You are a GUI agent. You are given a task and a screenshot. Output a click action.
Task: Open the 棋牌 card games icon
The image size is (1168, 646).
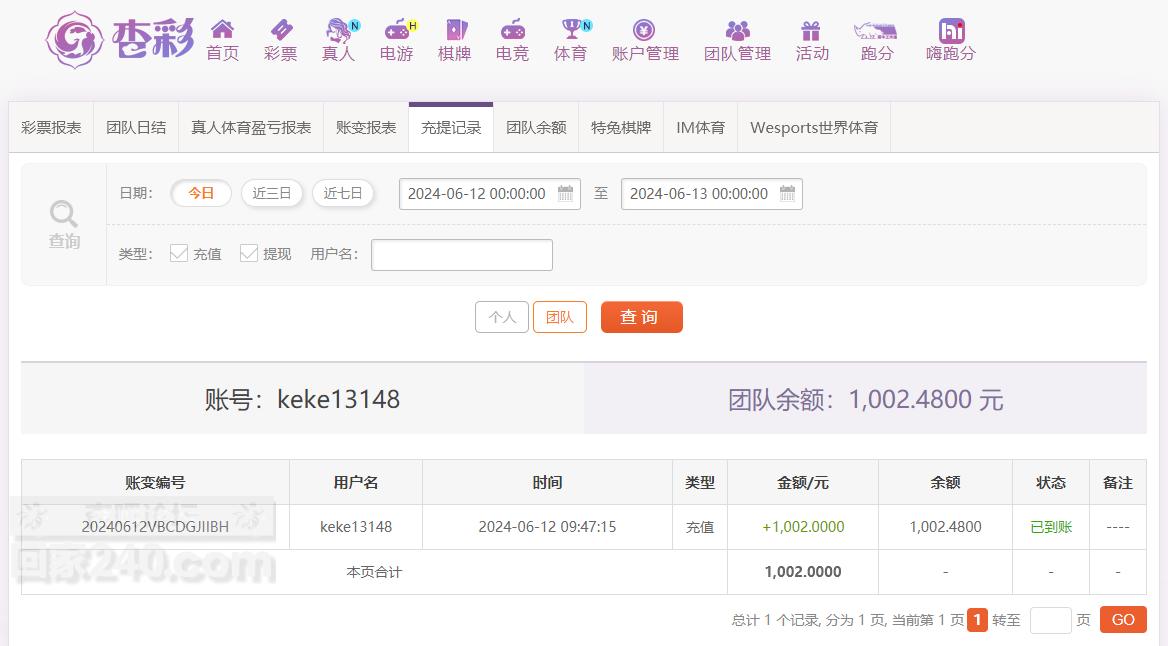(x=455, y=30)
